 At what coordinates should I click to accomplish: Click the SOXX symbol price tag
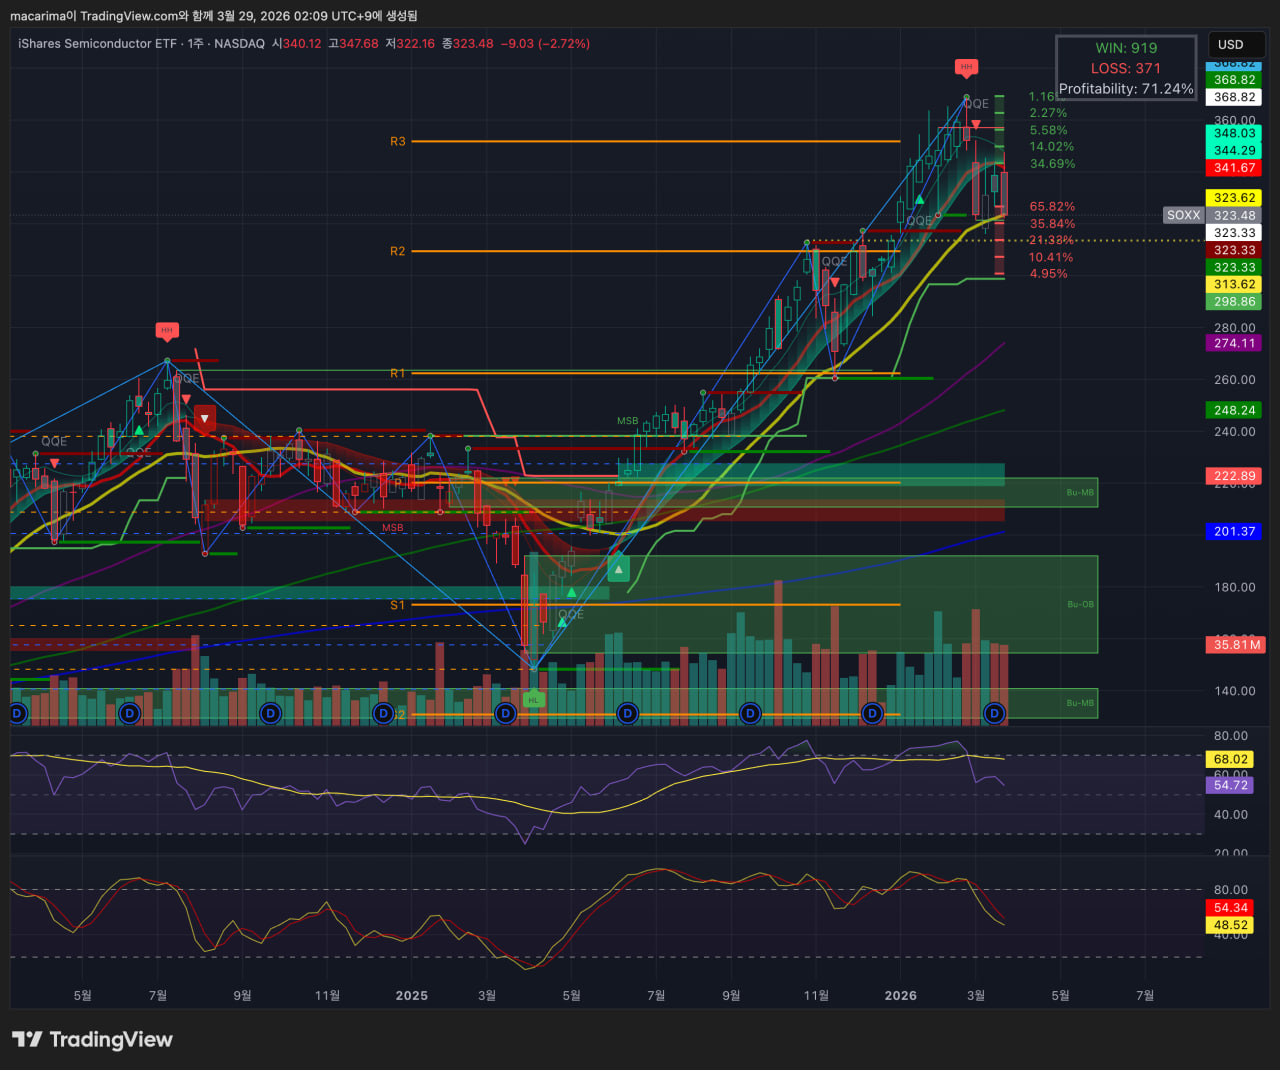pos(1183,215)
